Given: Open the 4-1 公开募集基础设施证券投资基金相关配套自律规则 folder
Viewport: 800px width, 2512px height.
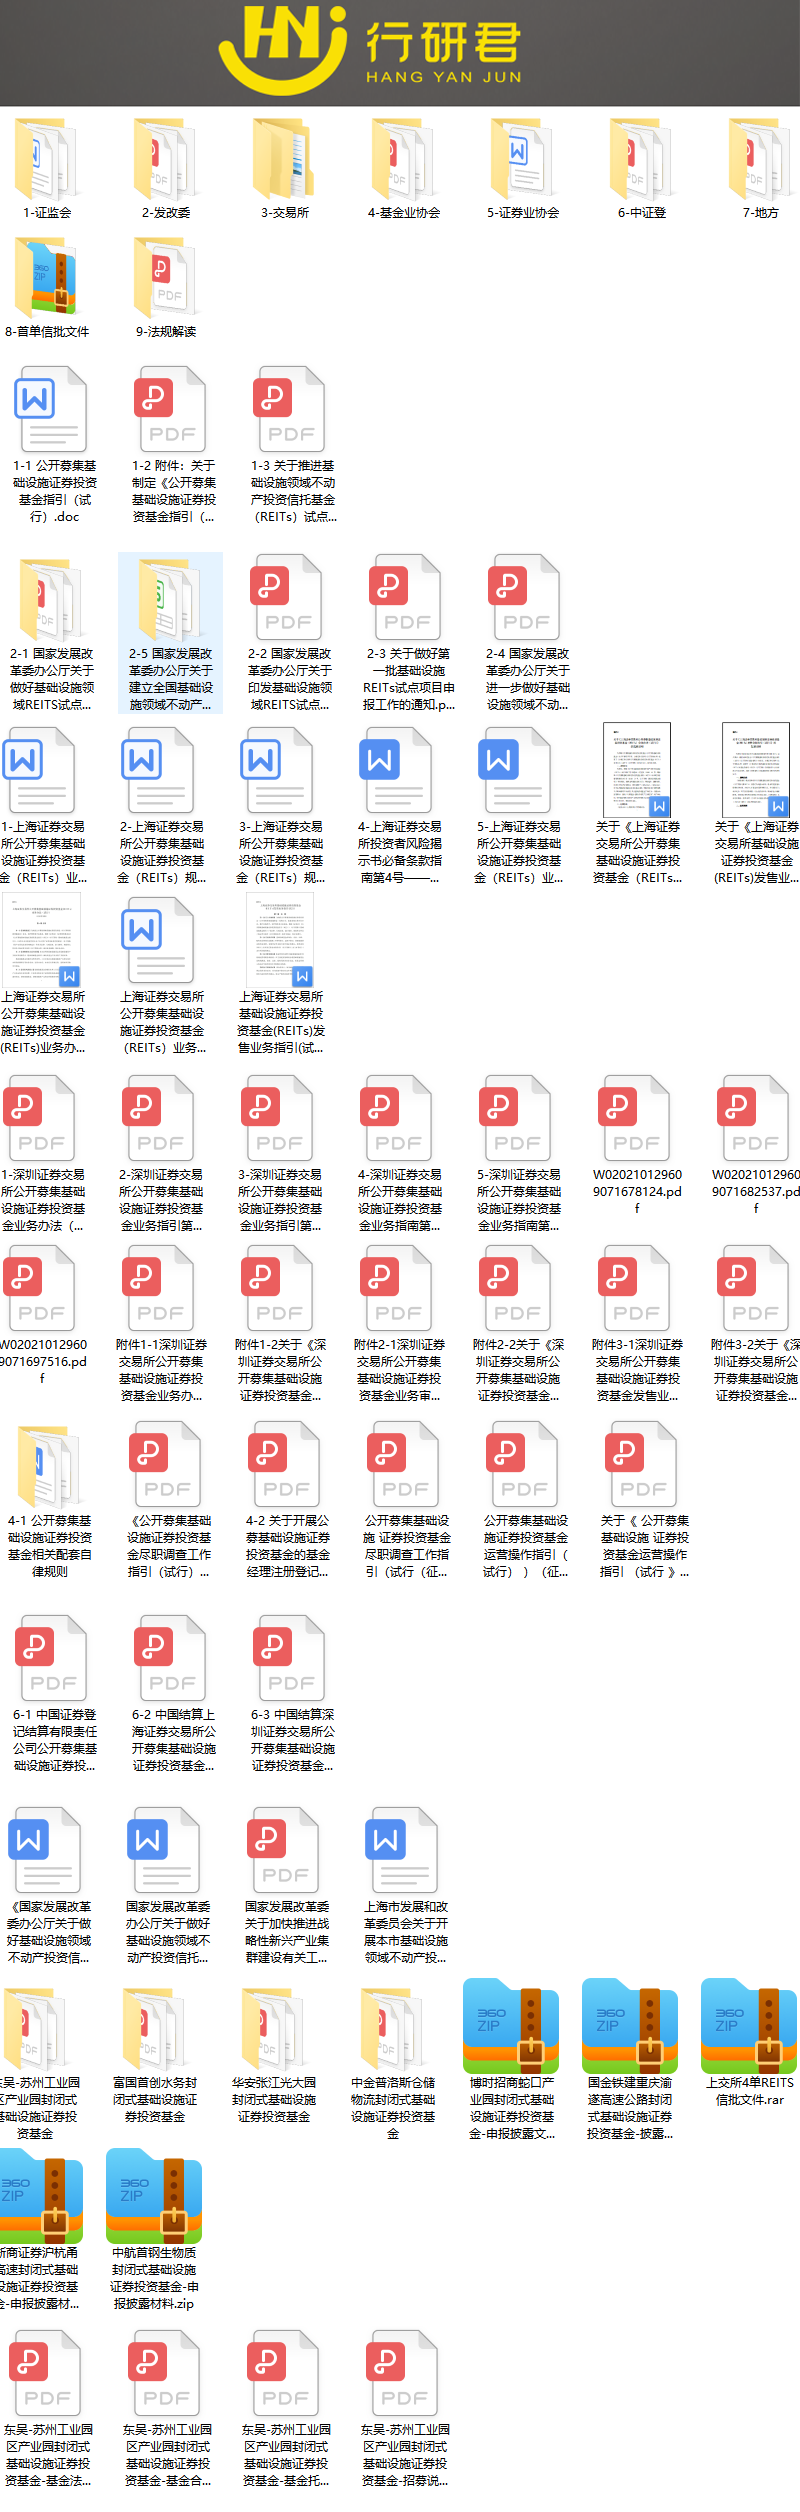Looking at the screenshot, I should 46,1468.
